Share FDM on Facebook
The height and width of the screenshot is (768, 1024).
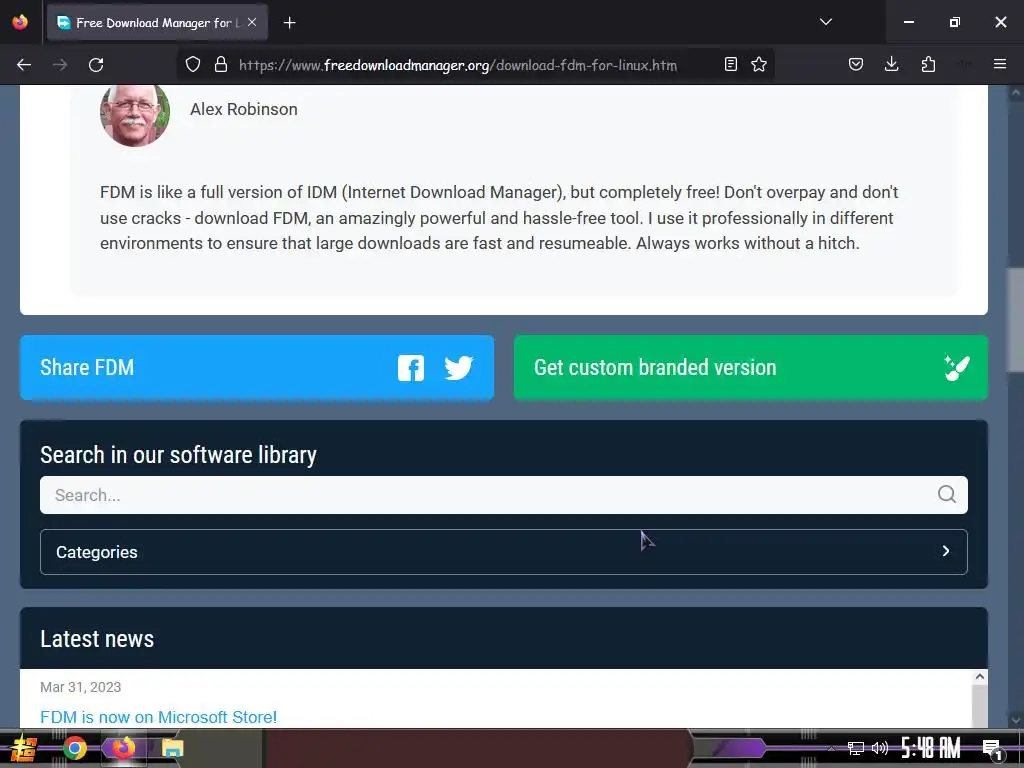[411, 368]
